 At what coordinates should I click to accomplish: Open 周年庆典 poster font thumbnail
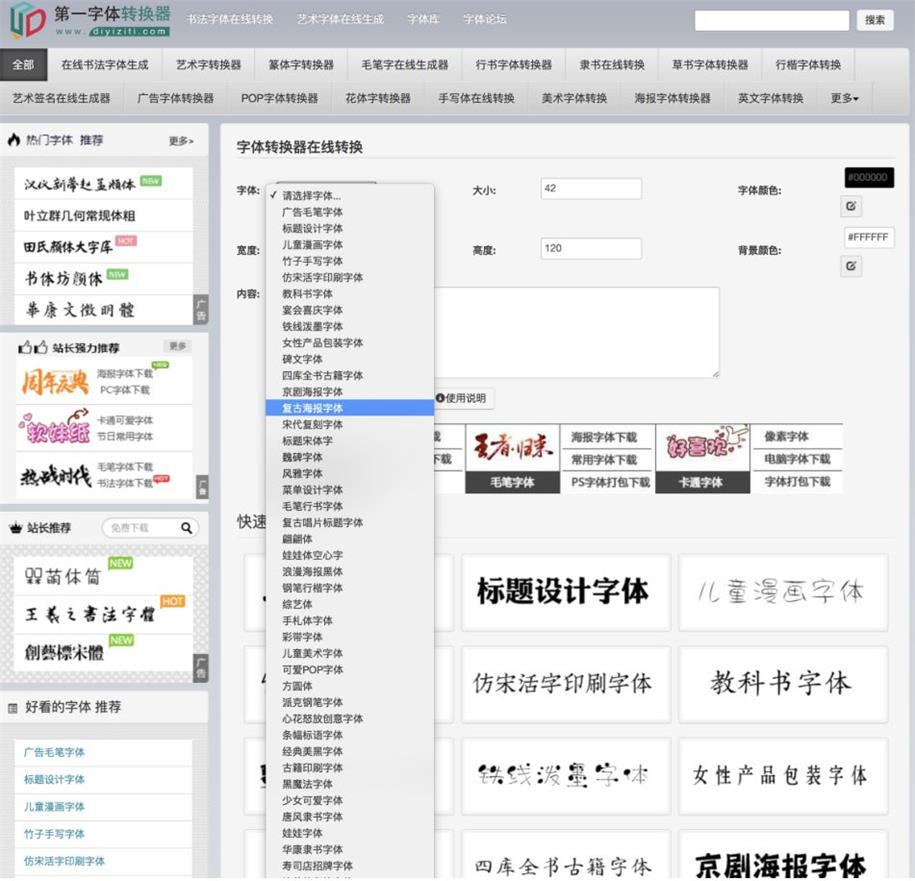click(55, 382)
